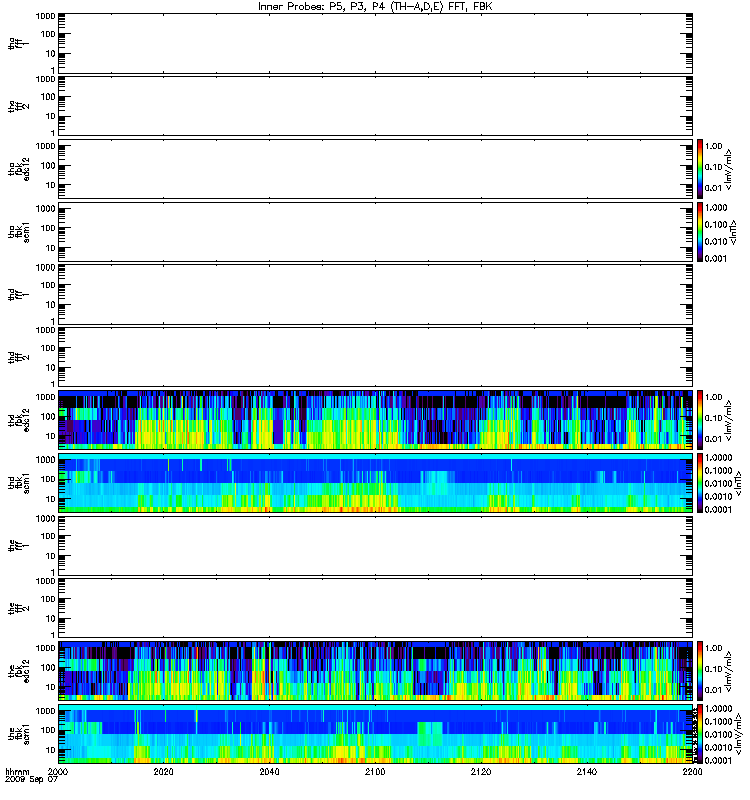Click the color bar beside thd fbk scm1
This screenshot has width=750, height=800.
700,483
